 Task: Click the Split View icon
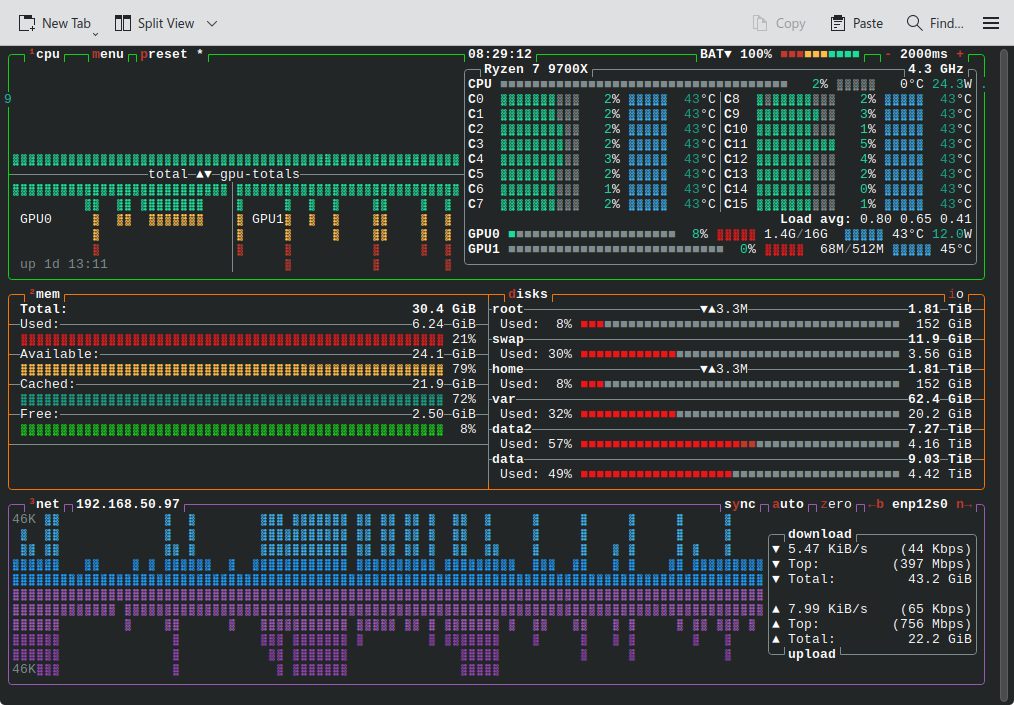point(123,23)
